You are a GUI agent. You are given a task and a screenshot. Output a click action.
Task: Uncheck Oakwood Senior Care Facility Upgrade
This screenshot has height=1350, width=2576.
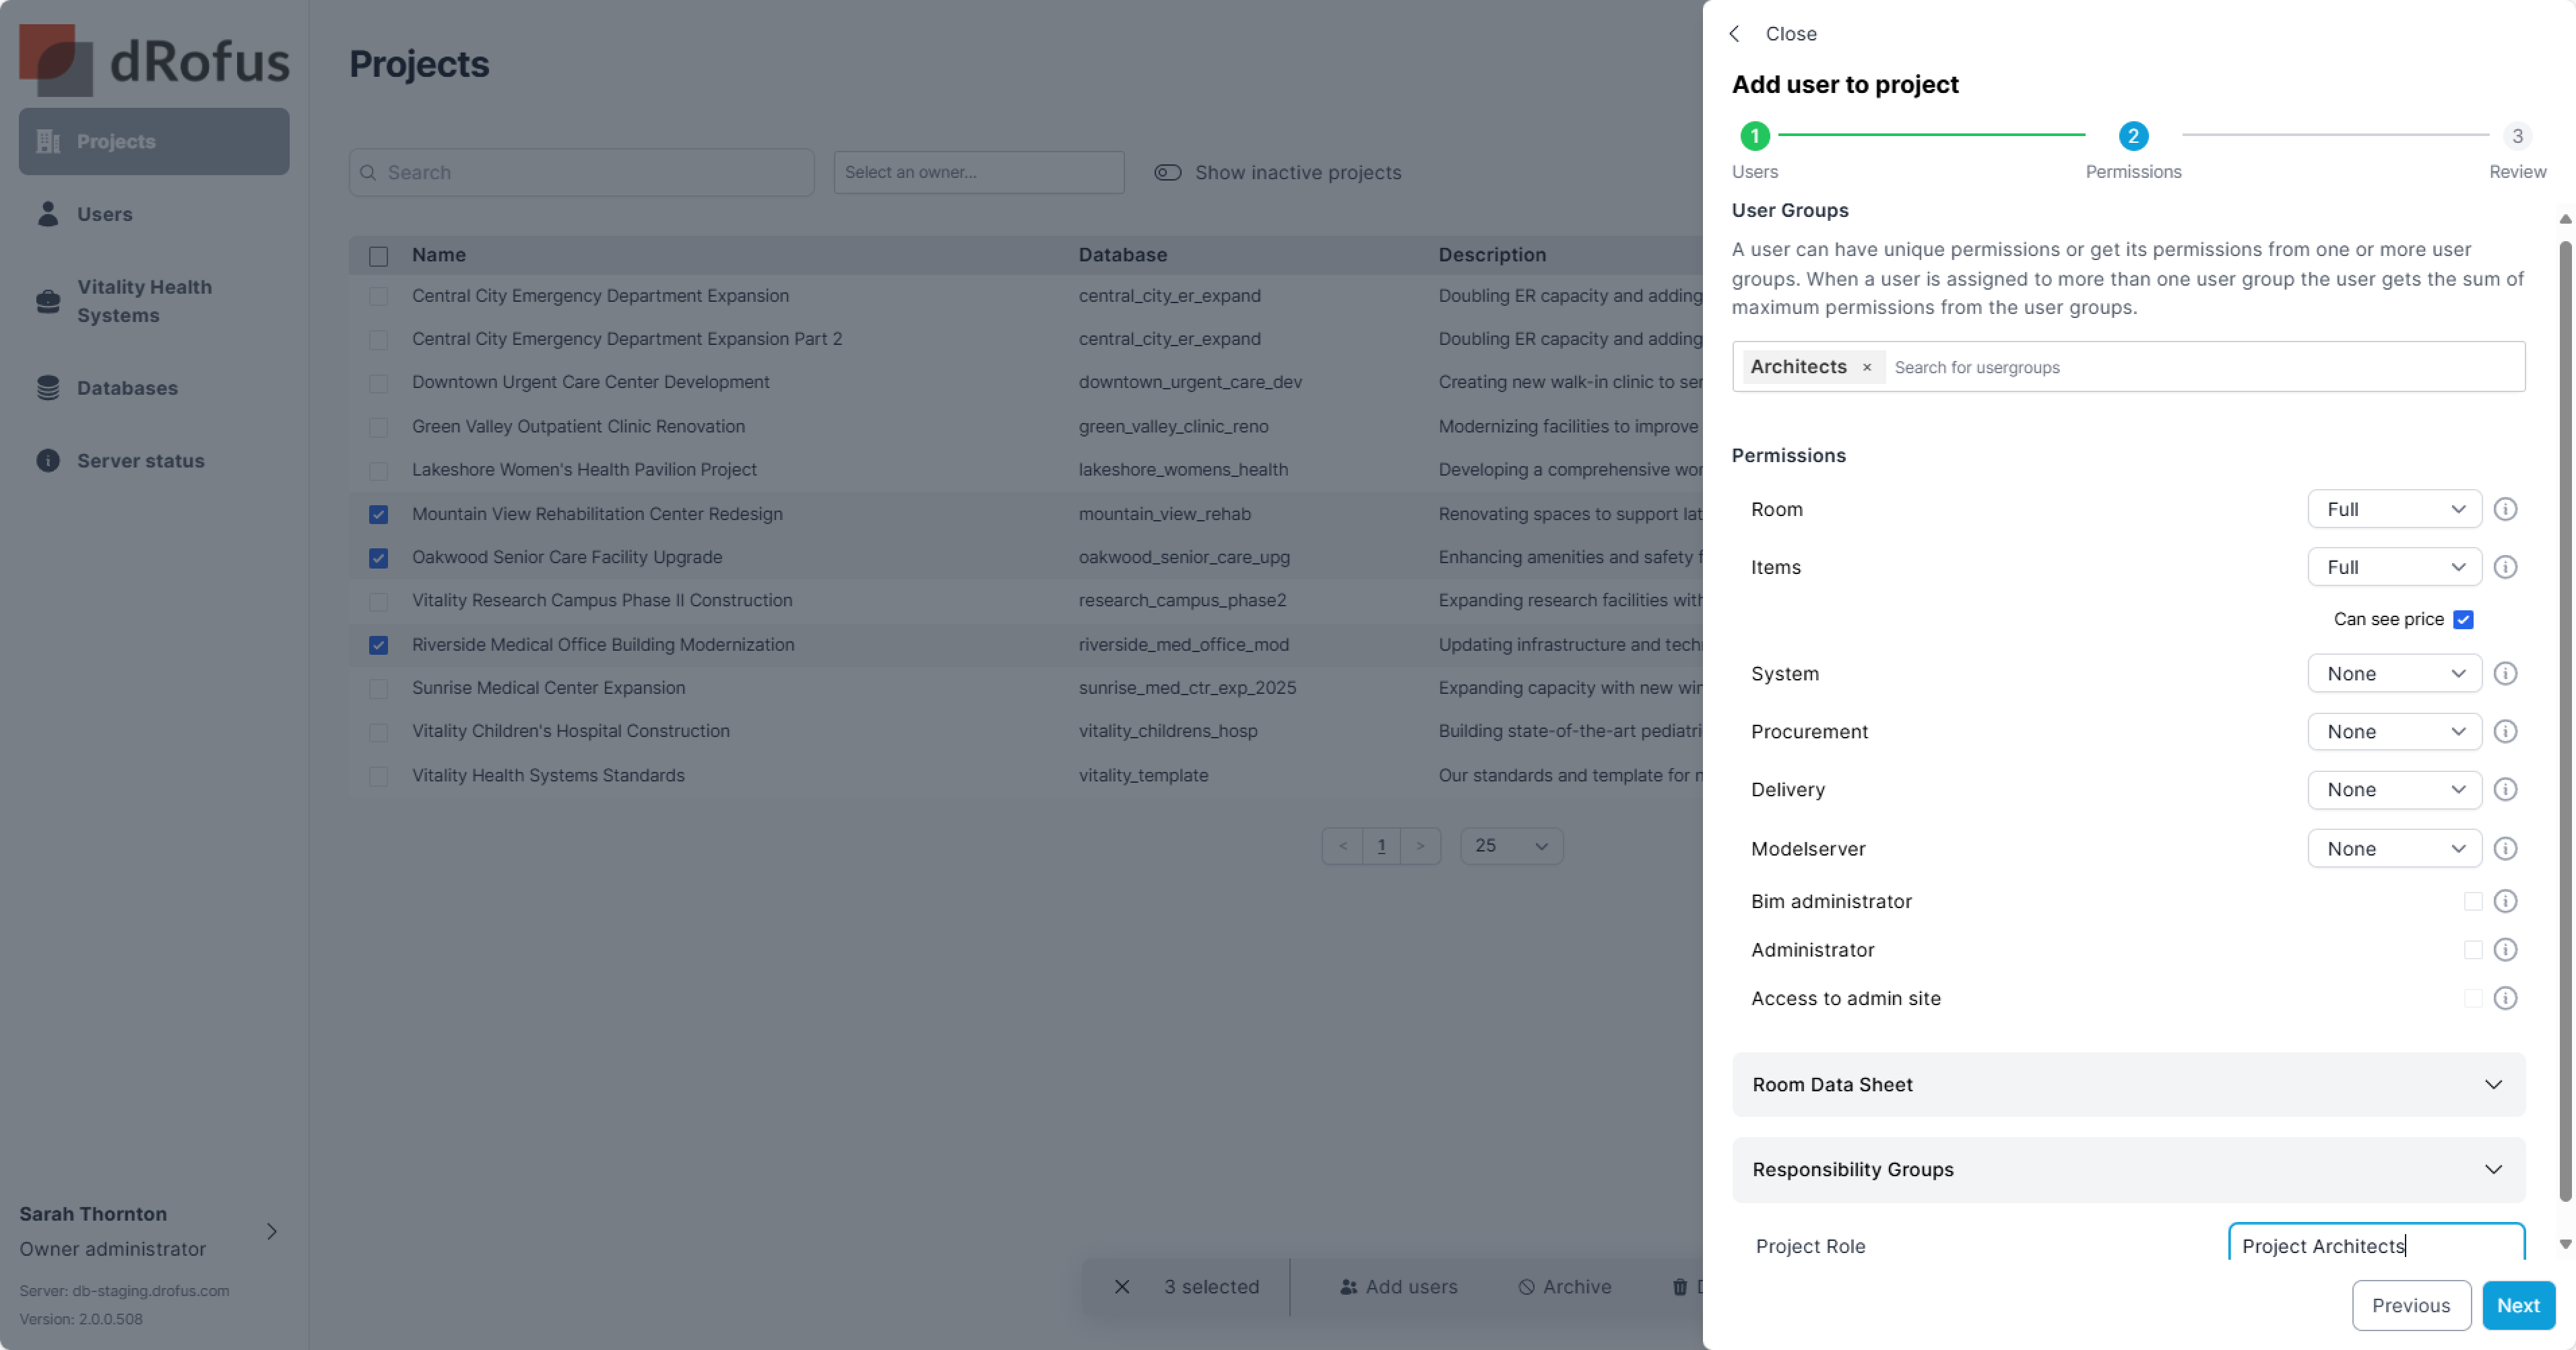coord(378,557)
